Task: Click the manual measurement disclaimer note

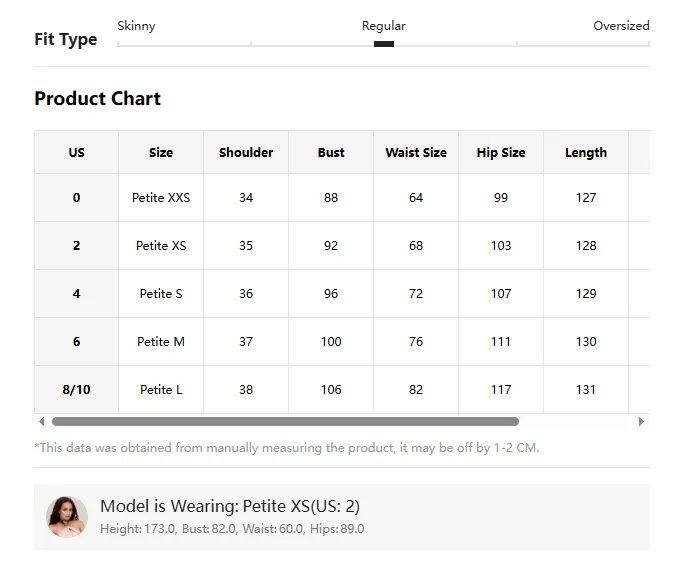Action: (x=287, y=447)
